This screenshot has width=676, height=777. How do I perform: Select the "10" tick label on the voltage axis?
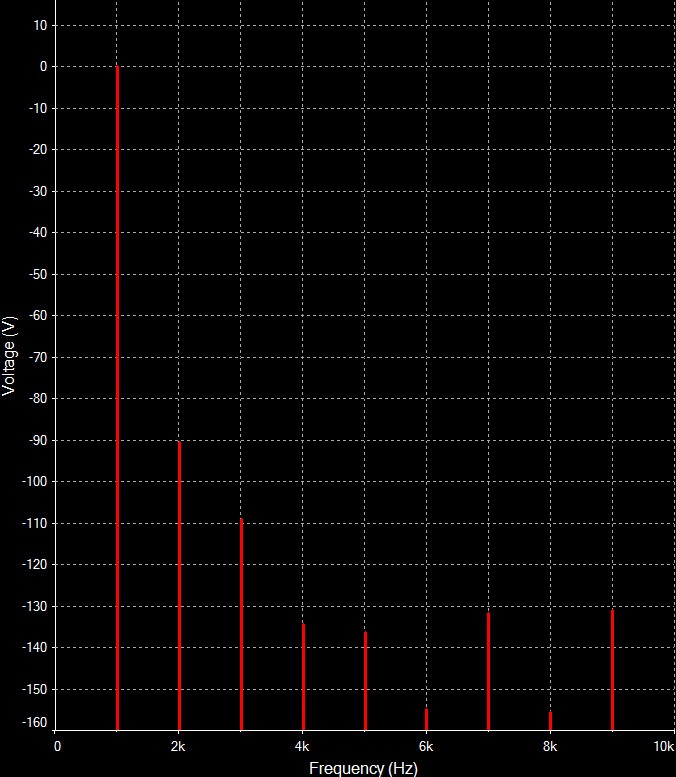40,25
